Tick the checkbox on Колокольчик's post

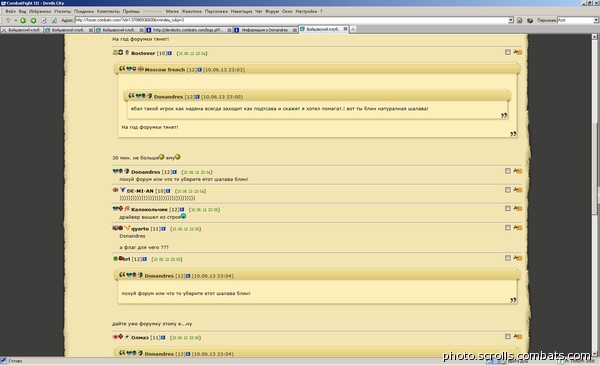(x=508, y=208)
